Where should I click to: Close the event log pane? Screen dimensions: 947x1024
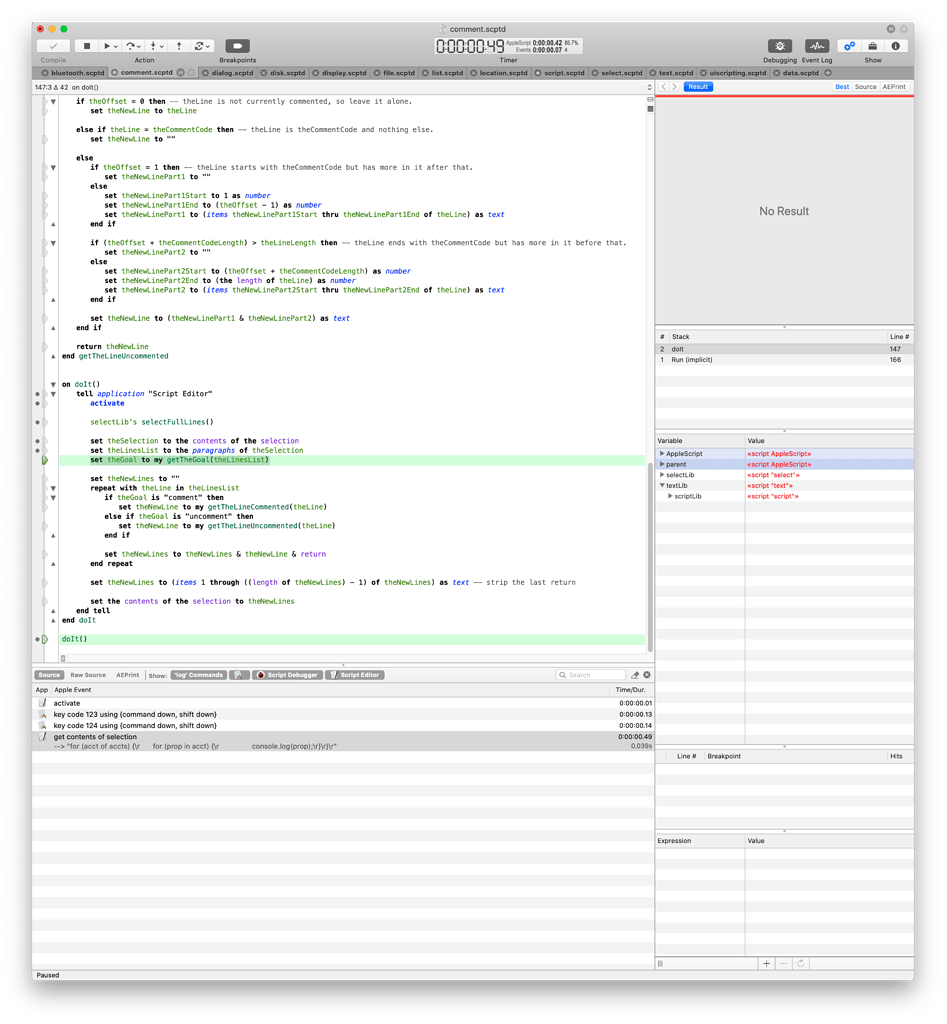point(647,675)
